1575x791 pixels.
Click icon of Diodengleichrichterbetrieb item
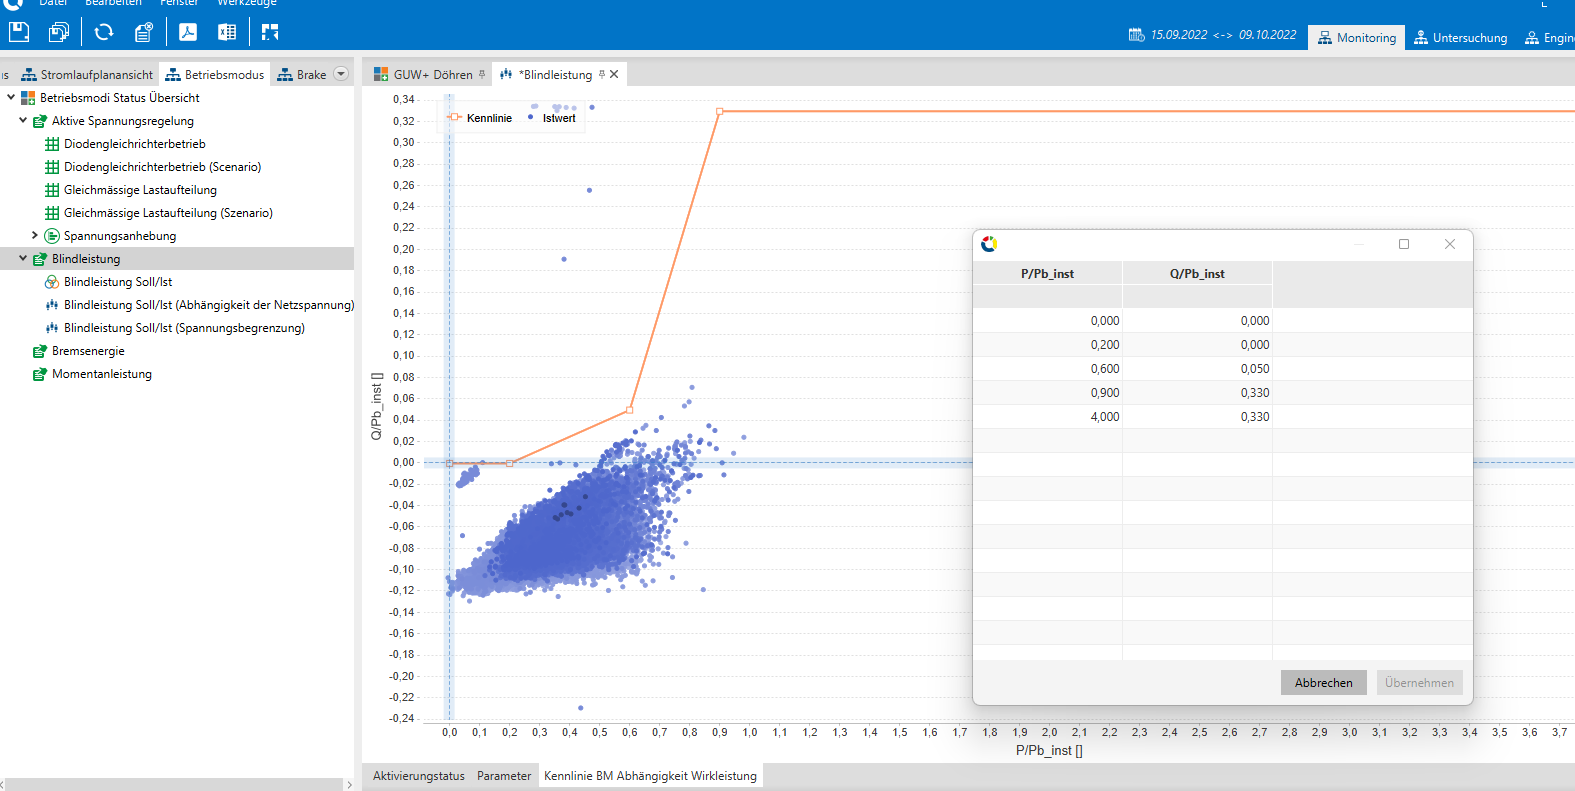coord(52,144)
